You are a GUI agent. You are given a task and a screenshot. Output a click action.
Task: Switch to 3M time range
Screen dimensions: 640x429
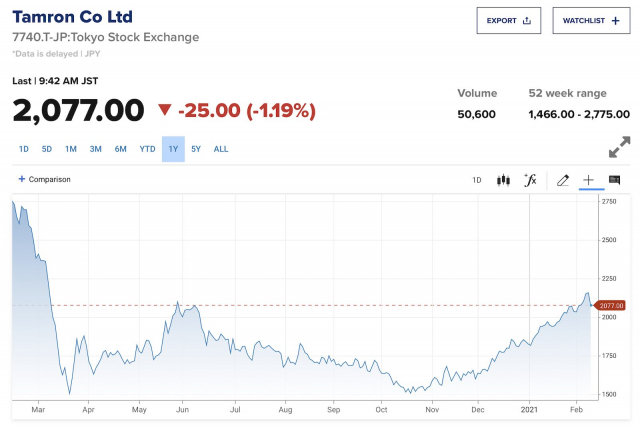click(x=96, y=149)
